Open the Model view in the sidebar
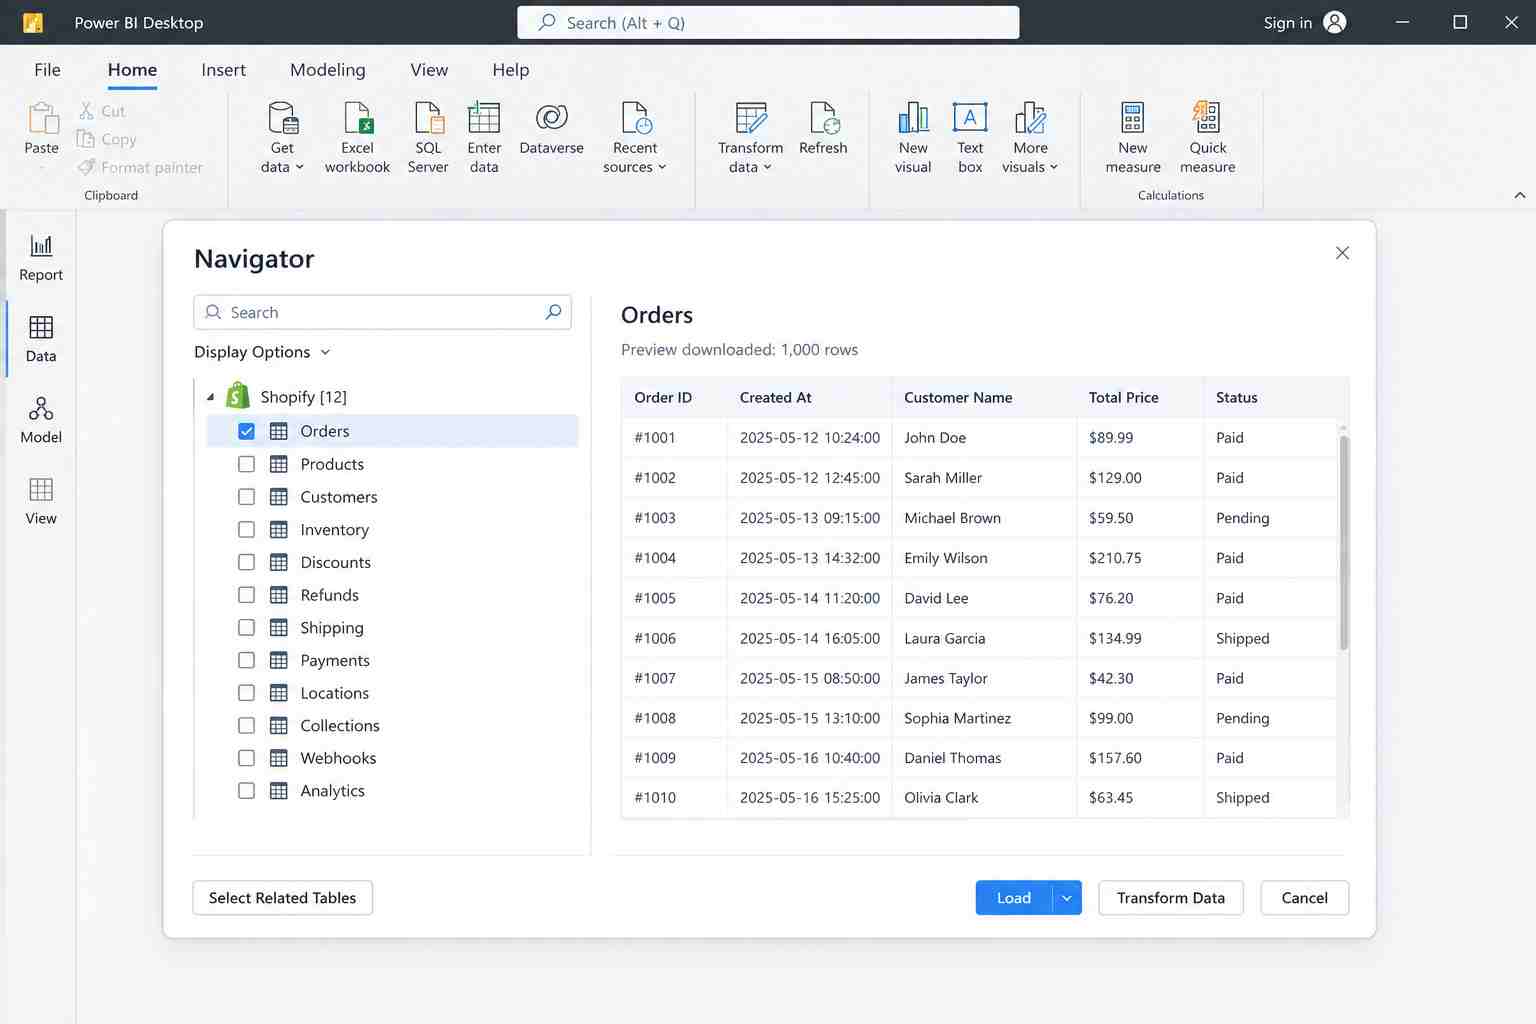 [41, 420]
